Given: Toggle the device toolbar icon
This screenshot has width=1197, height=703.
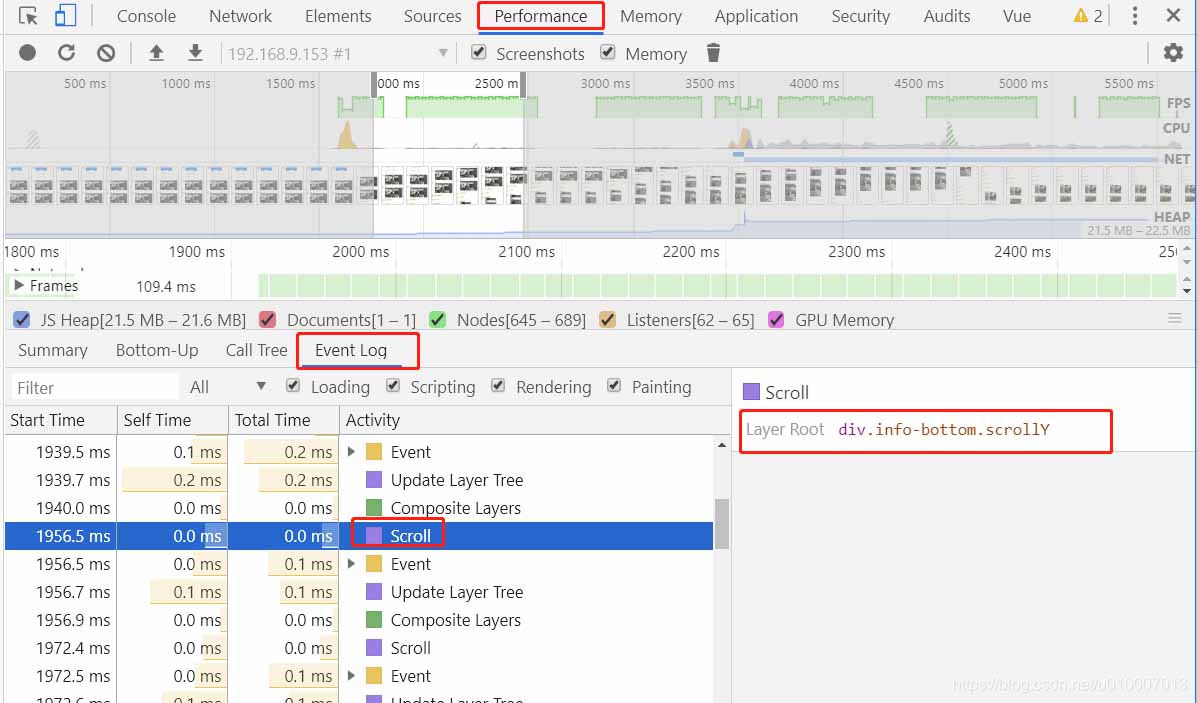Looking at the screenshot, I should (x=66, y=16).
